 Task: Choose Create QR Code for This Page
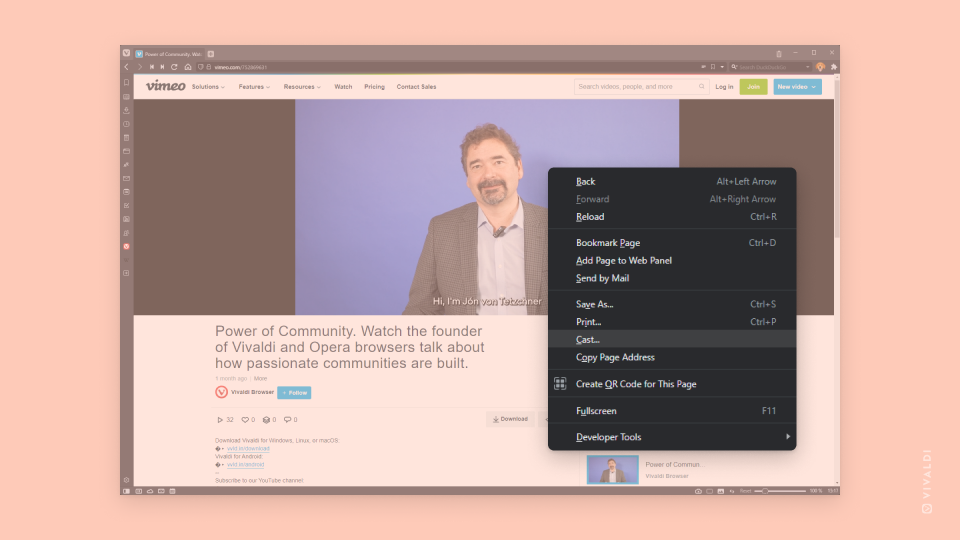[672, 384]
